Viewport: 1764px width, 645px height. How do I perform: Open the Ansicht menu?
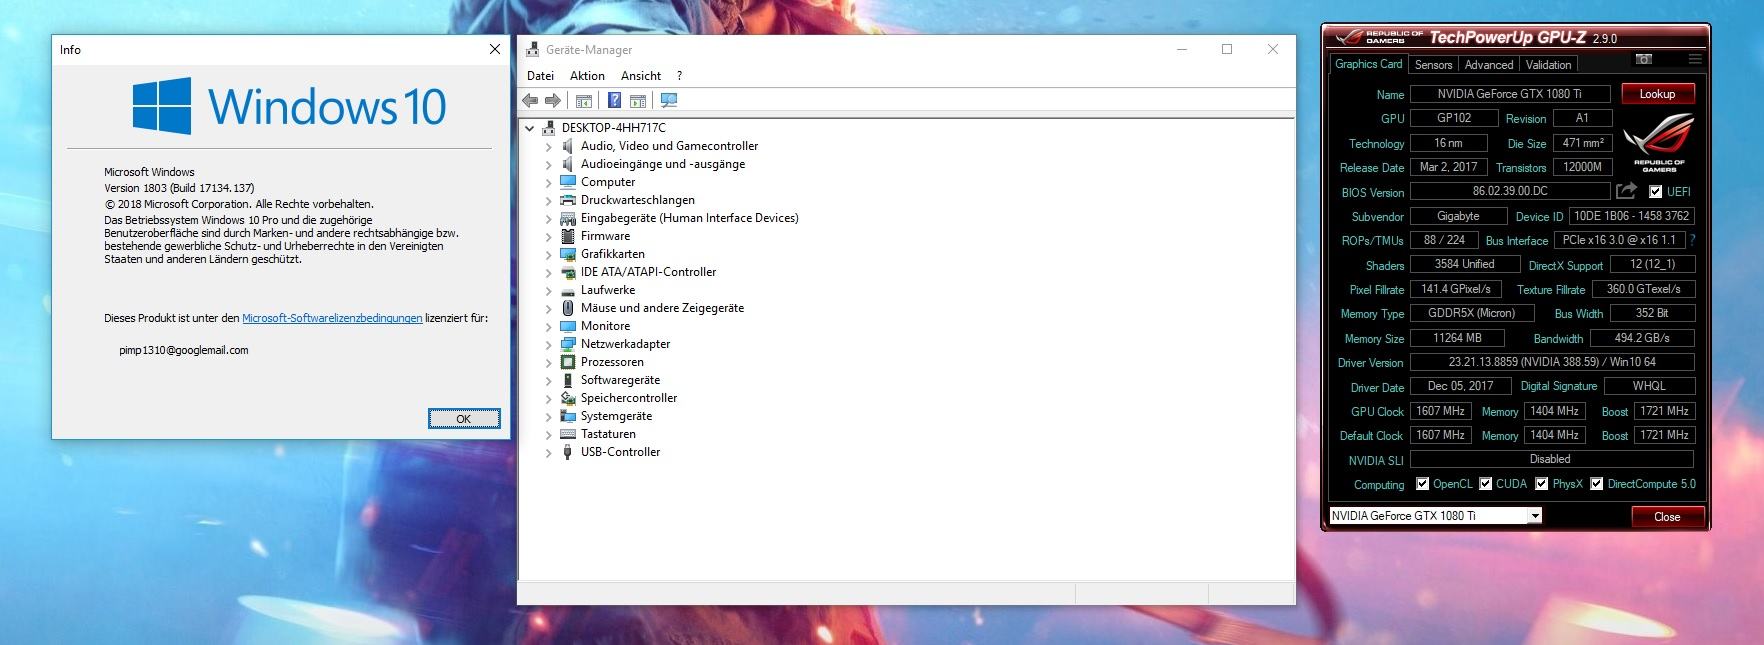tap(641, 76)
